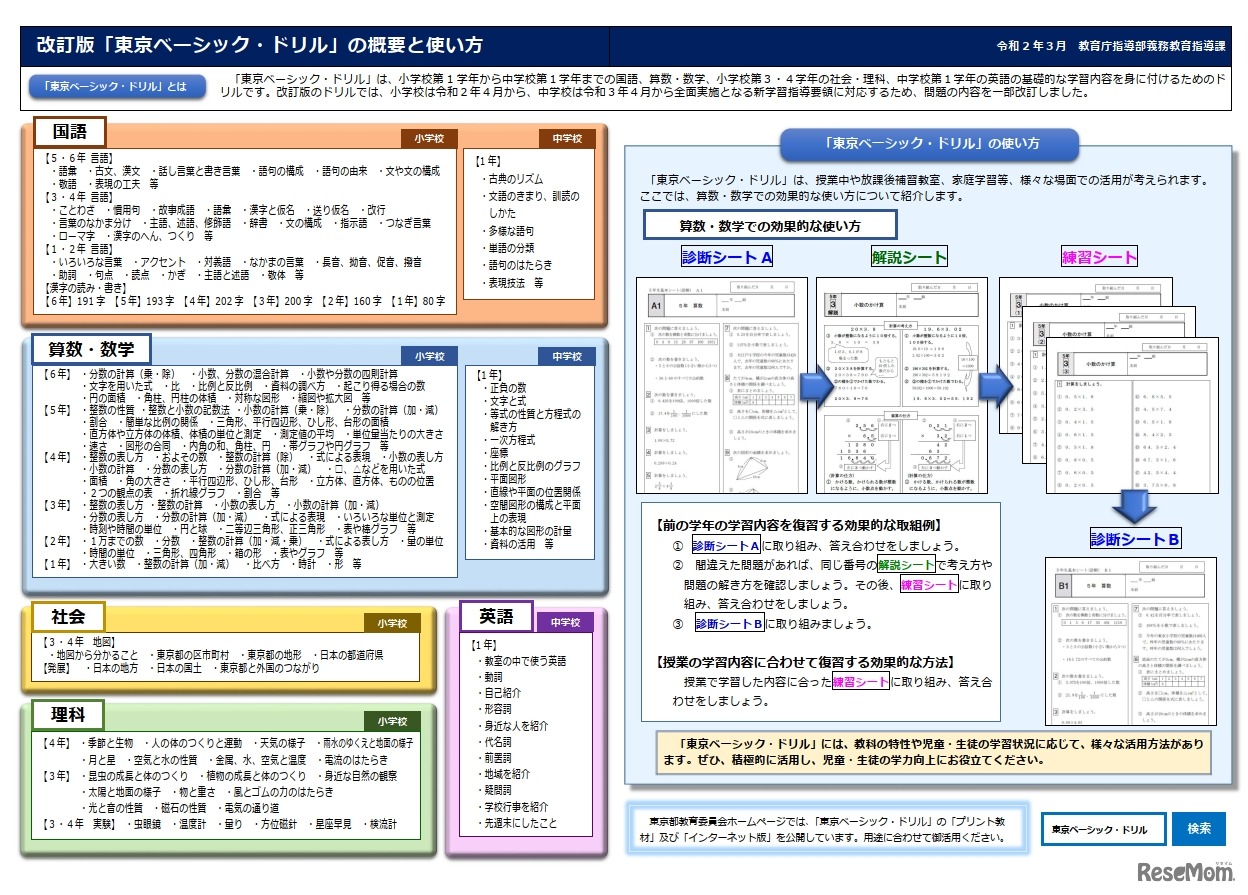Click 比例と反比例のグラフ item

coord(533,466)
